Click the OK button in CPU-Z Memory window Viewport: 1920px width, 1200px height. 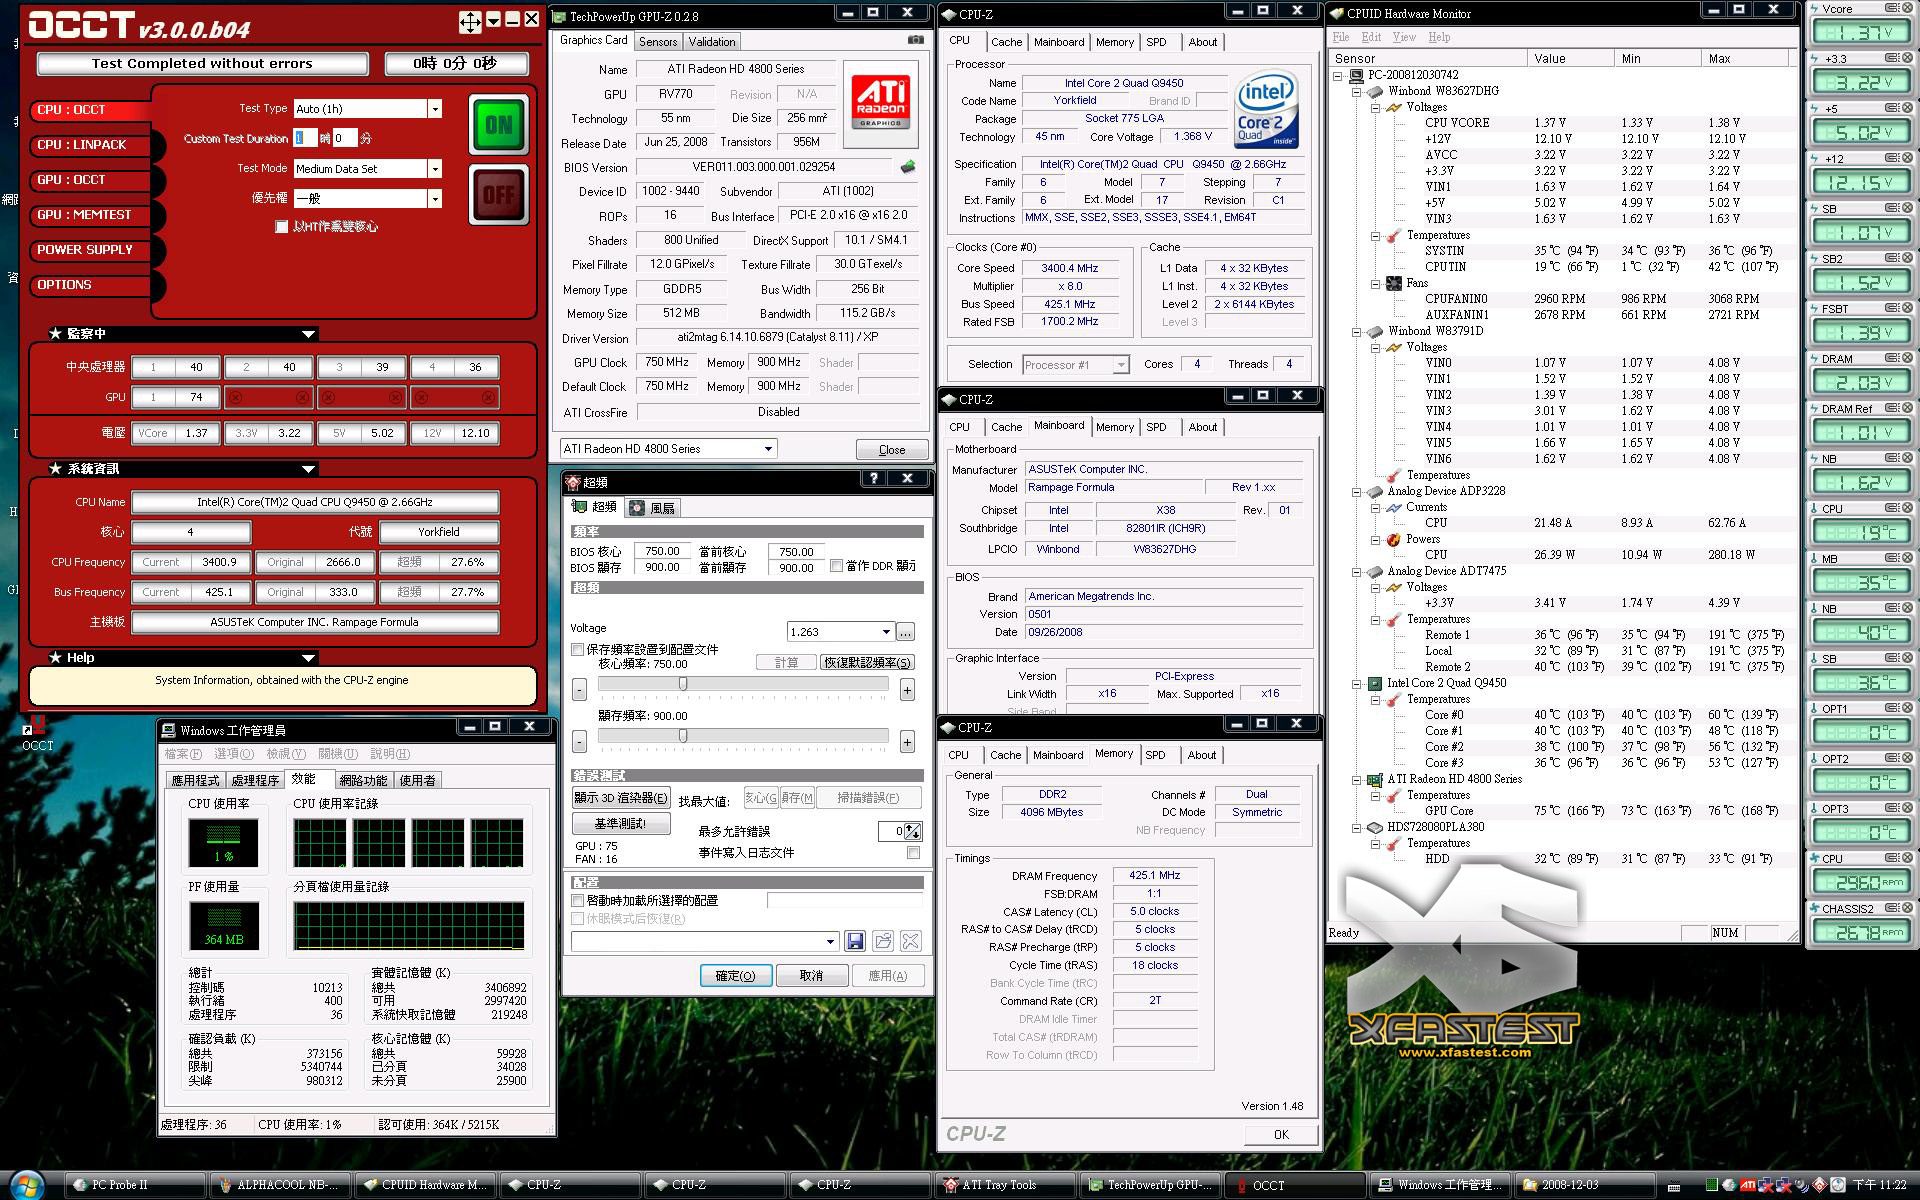pyautogui.click(x=1281, y=1135)
